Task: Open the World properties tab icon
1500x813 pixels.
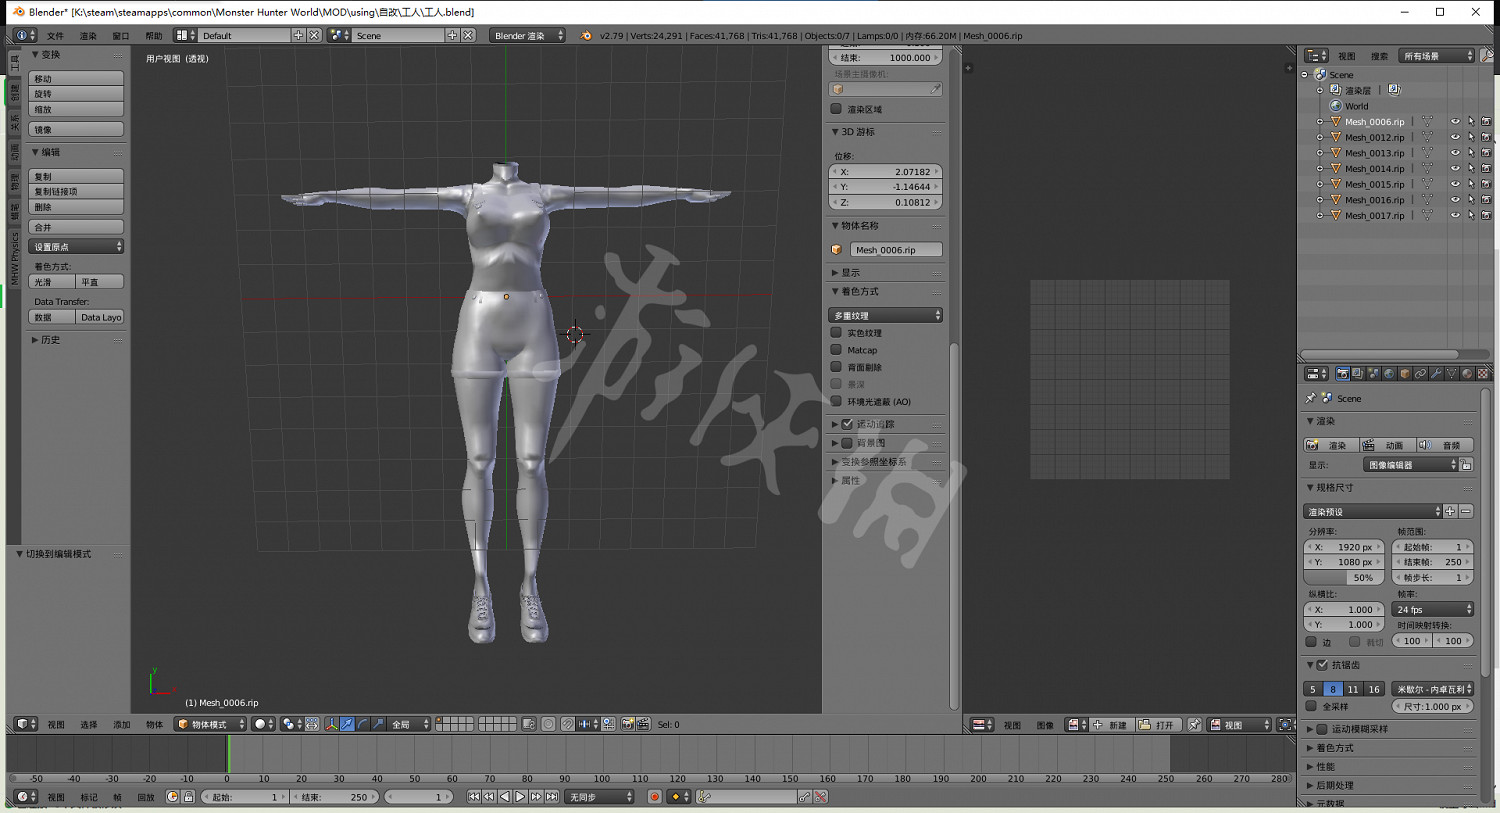Action: tap(1389, 374)
